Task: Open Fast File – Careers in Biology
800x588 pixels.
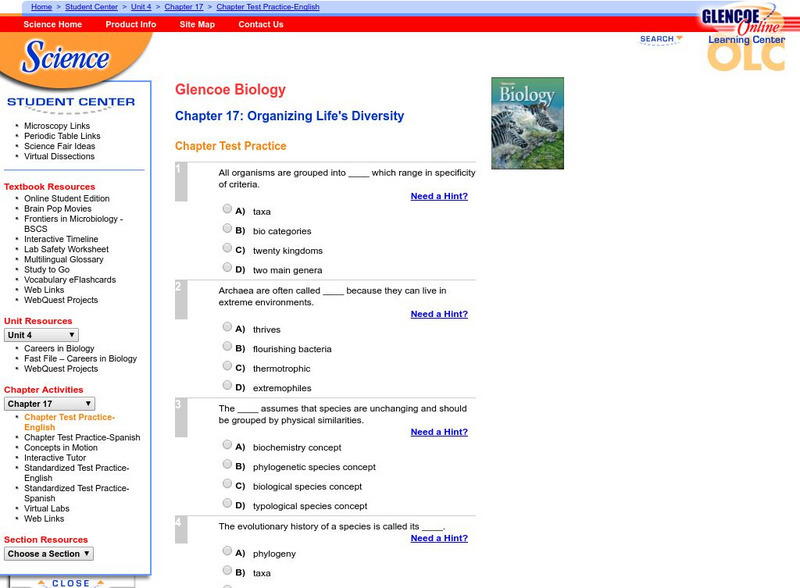Action: click(x=81, y=358)
